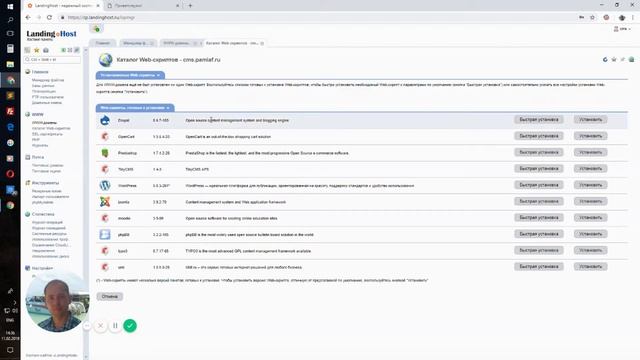Click the typo3 row icon
The width and height of the screenshot is (640, 360).
(x=105, y=251)
